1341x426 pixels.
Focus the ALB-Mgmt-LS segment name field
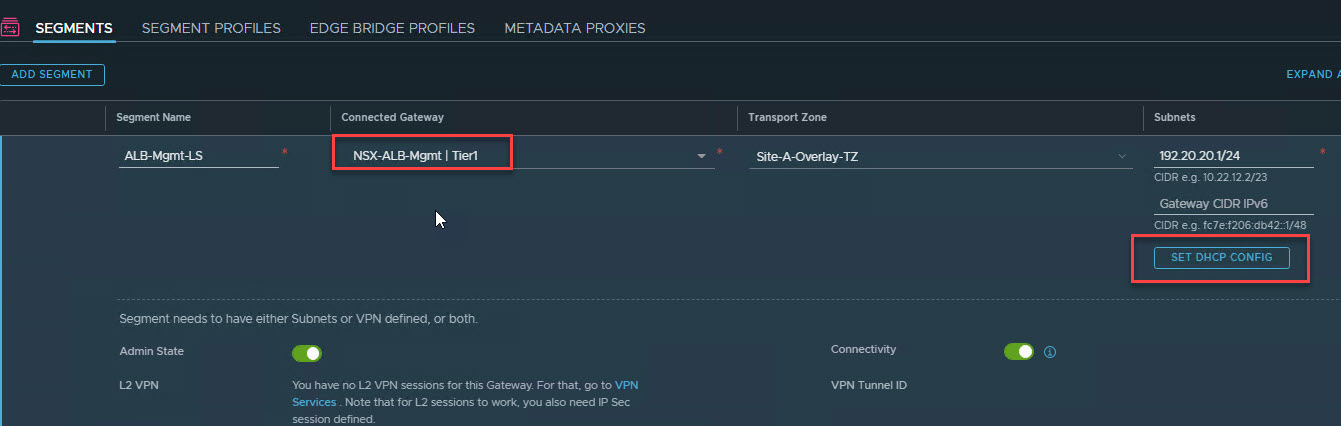(198, 156)
